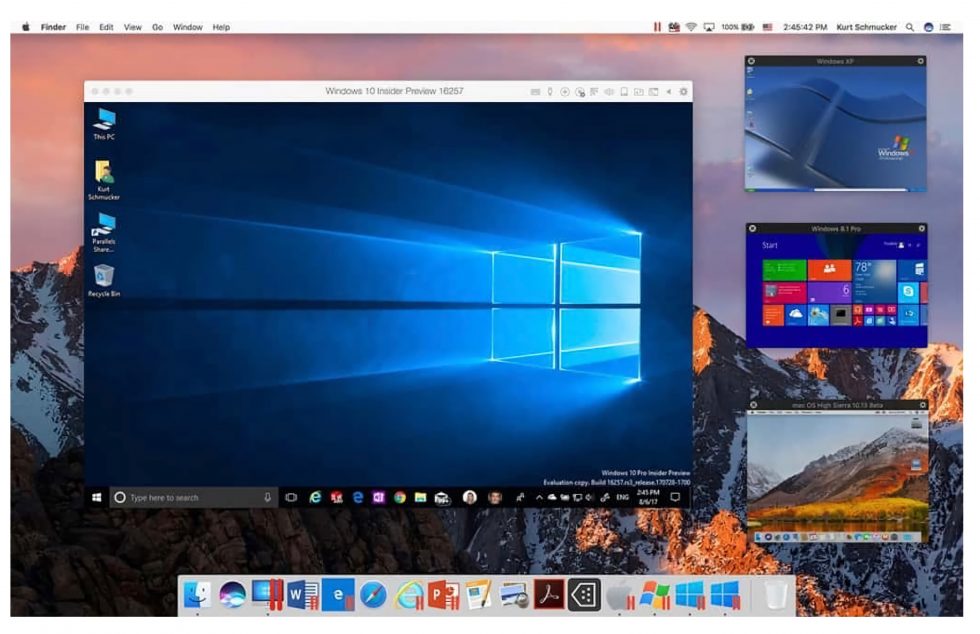Open Microsoft Edge in the Dock
The image size is (980, 634).
pyautogui.click(x=338, y=595)
